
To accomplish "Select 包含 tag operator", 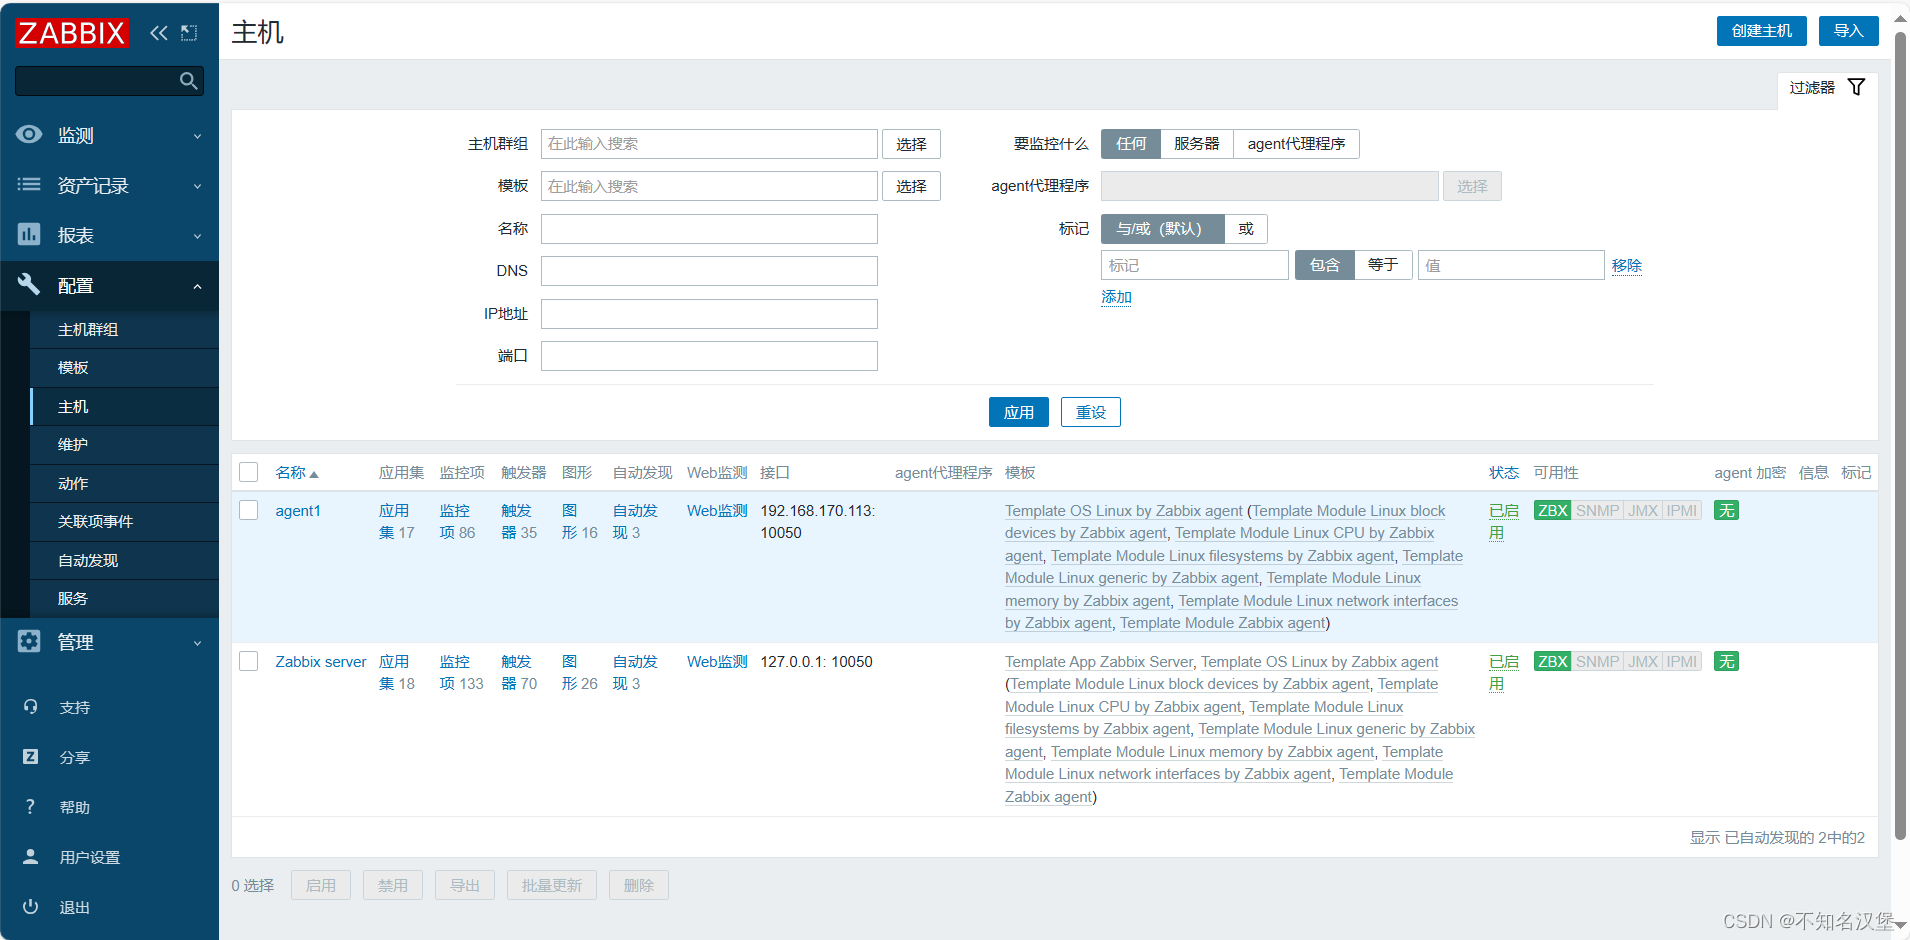I will click(x=1325, y=265).
